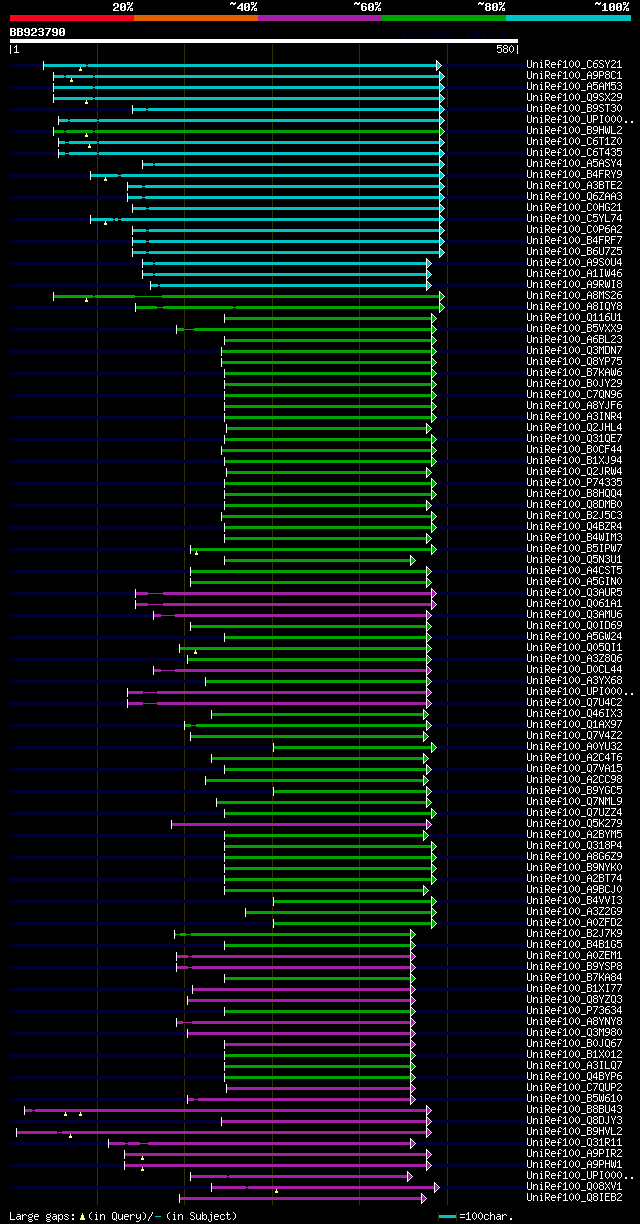Image resolution: width=640 pixels, height=1224 pixels.
Task: Open hit UniRef100_A5AM53
Action: (x=574, y=86)
